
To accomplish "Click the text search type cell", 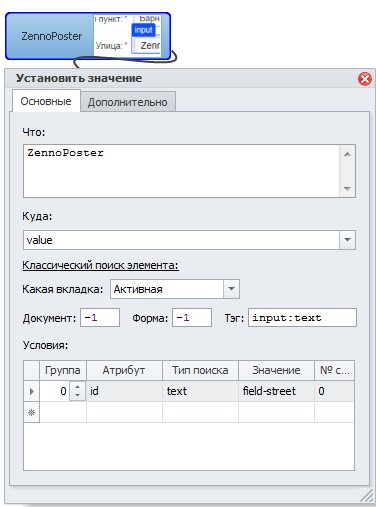I will [200, 391].
